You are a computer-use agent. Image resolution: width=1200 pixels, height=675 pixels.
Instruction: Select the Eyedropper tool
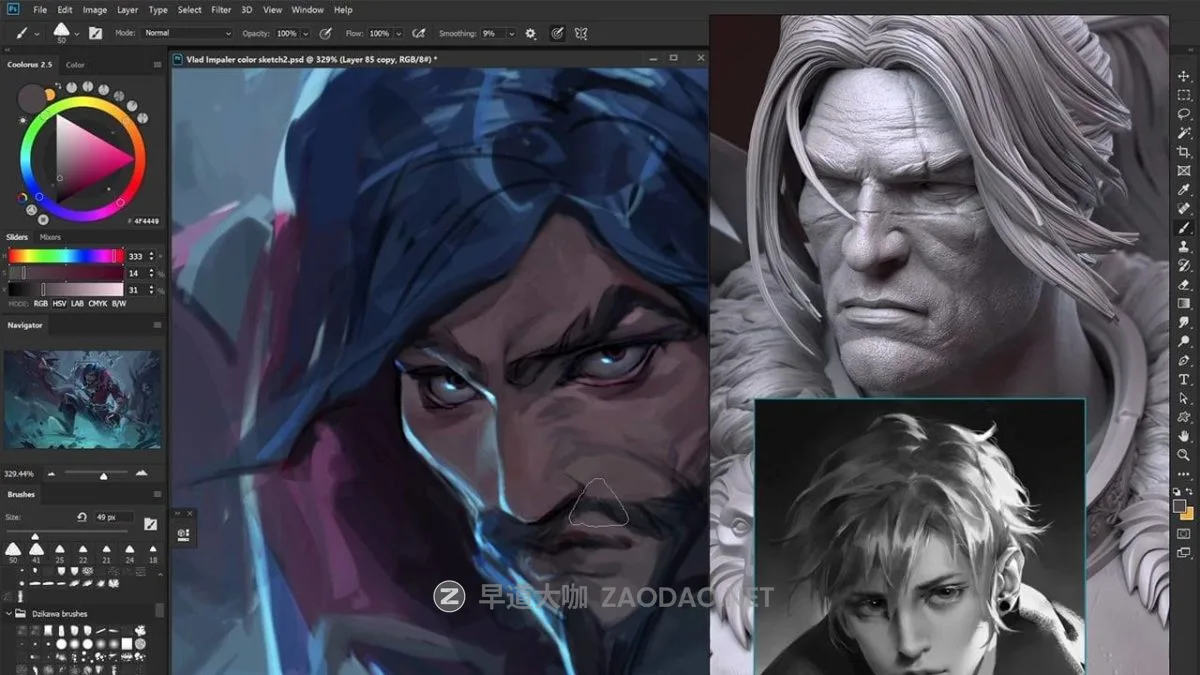1184,190
